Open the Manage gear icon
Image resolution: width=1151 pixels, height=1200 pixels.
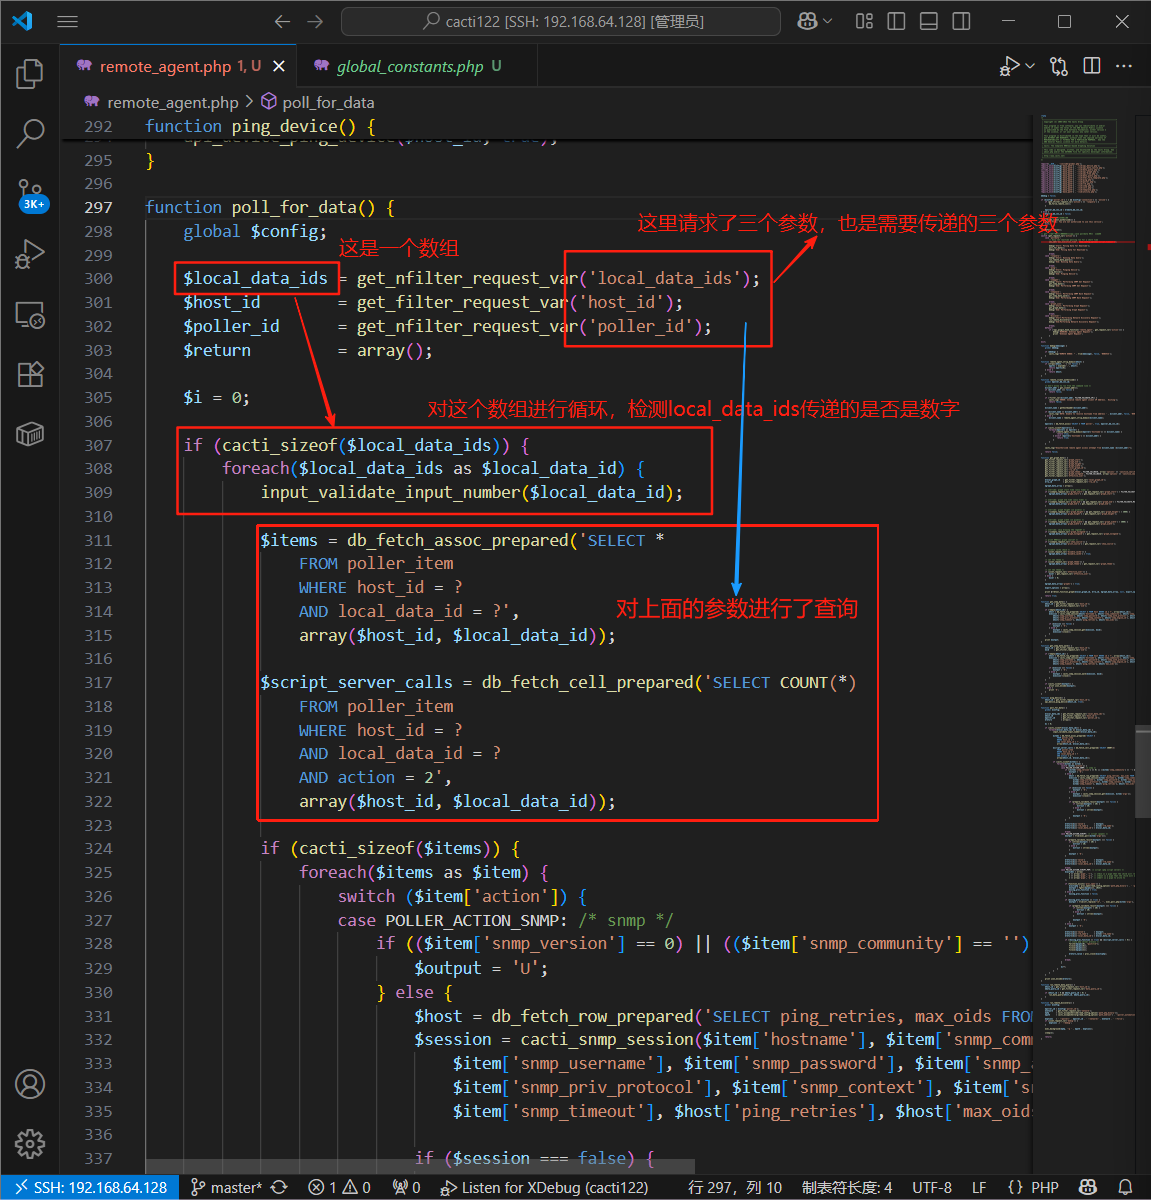click(x=30, y=1143)
